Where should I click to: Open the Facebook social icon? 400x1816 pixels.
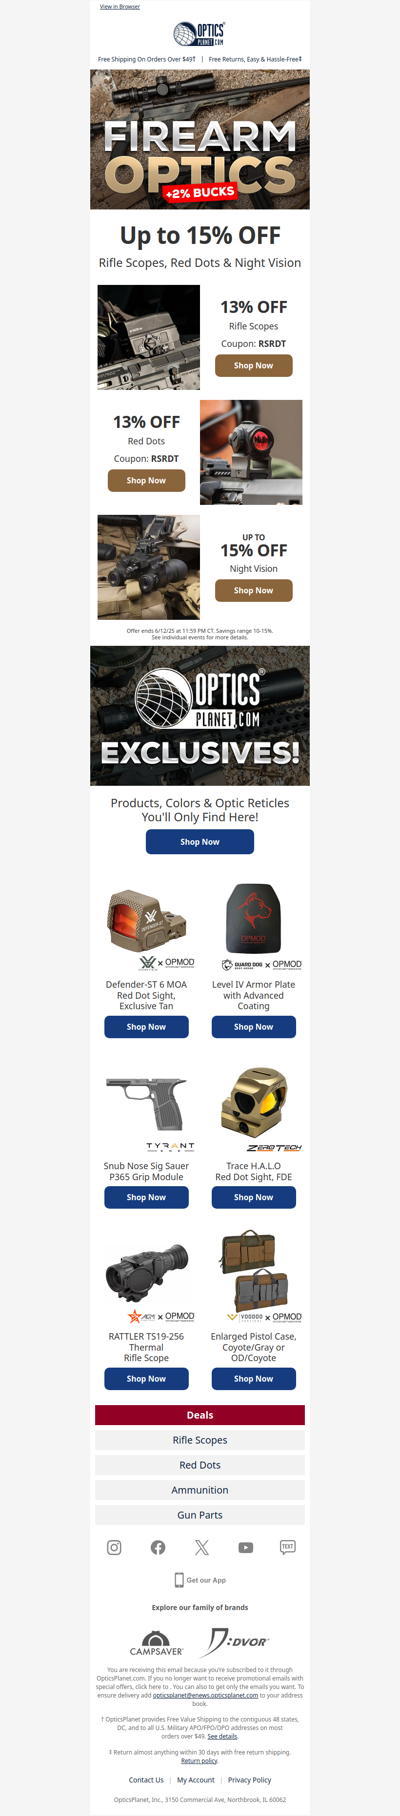(x=158, y=1547)
